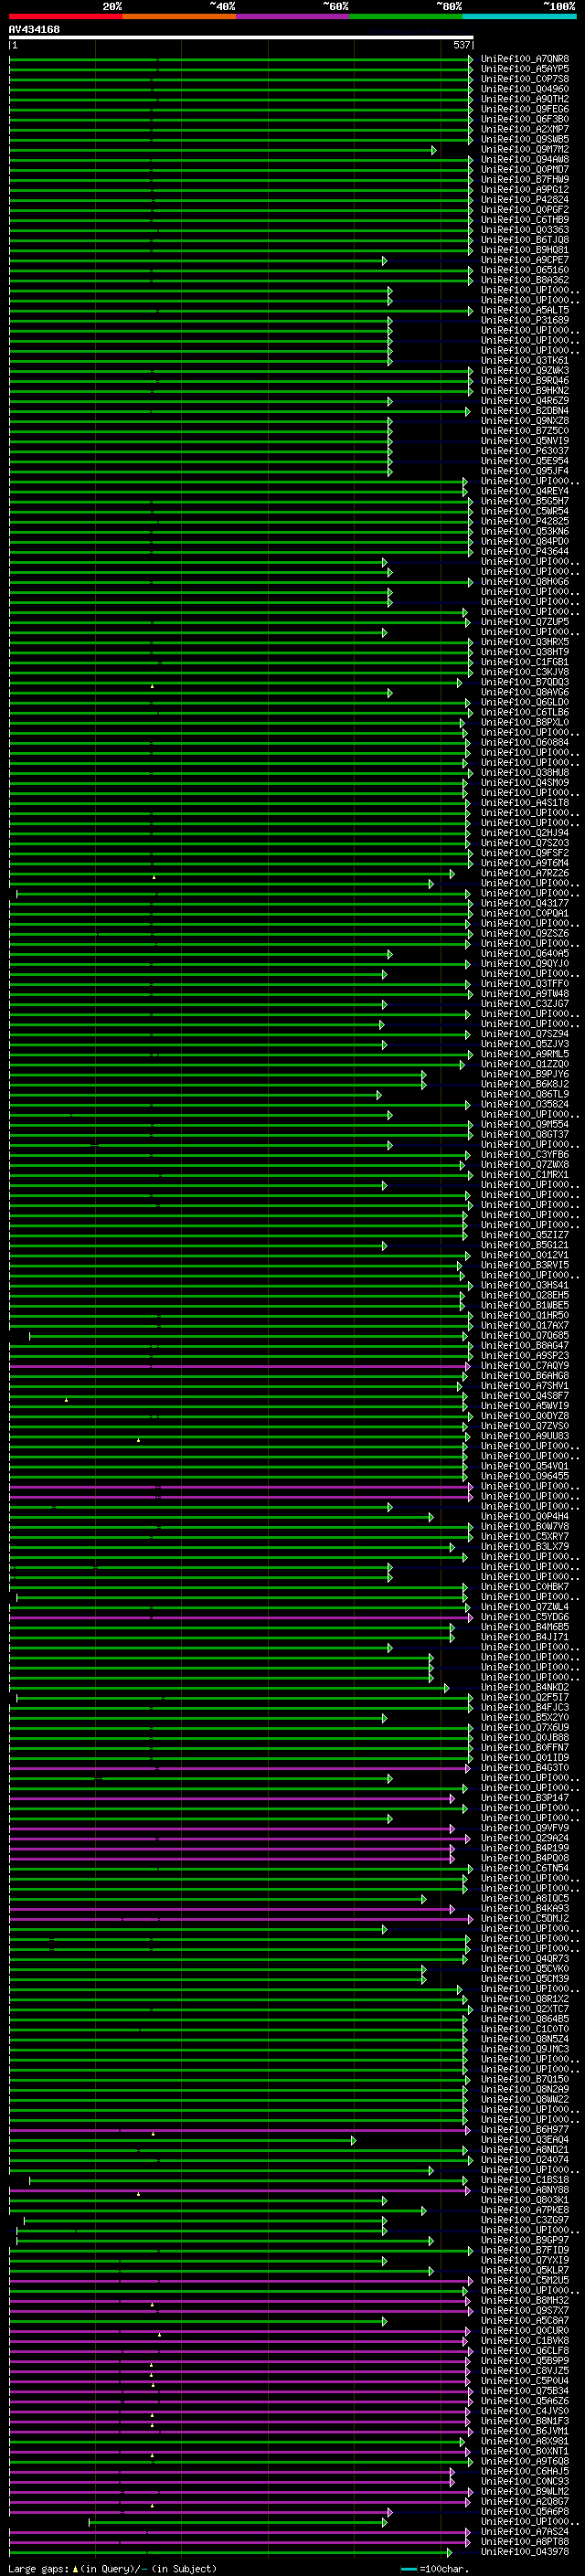Screen dimensions: 585x2576
Task: Open hit UniRef100_C3YFB6
Action: pyautogui.click(x=525, y=1154)
